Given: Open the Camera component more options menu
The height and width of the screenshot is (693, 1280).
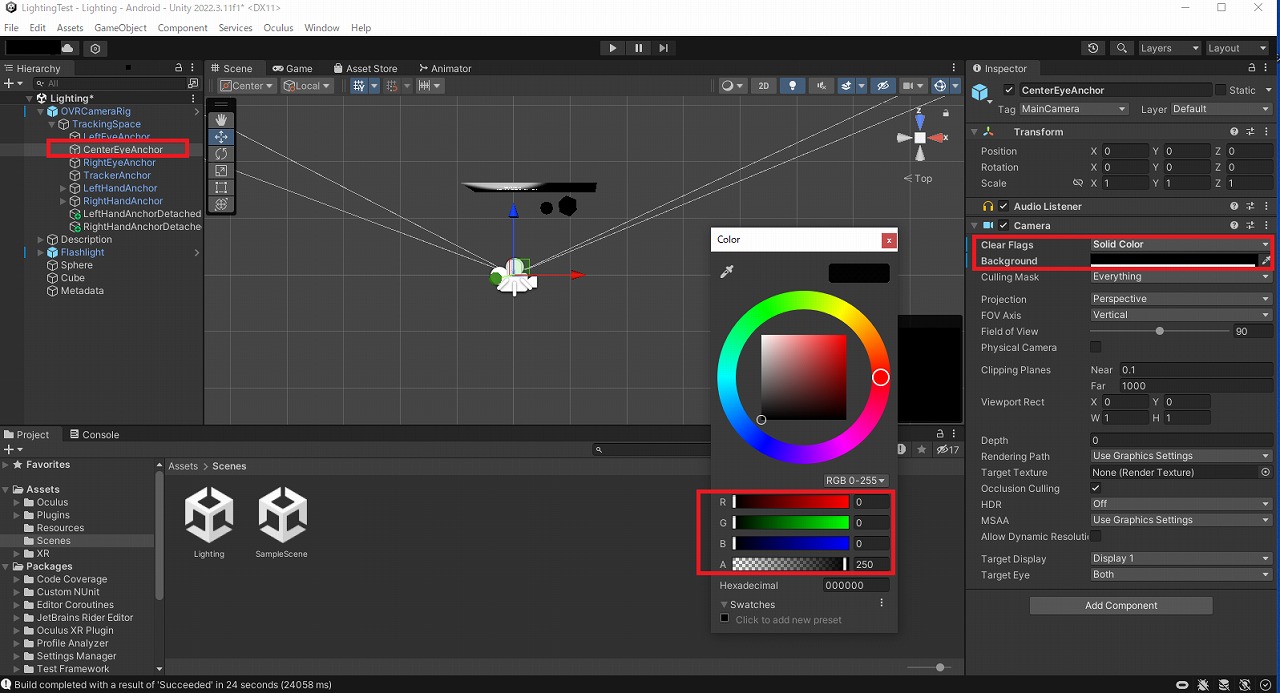Looking at the screenshot, I should [1267, 226].
